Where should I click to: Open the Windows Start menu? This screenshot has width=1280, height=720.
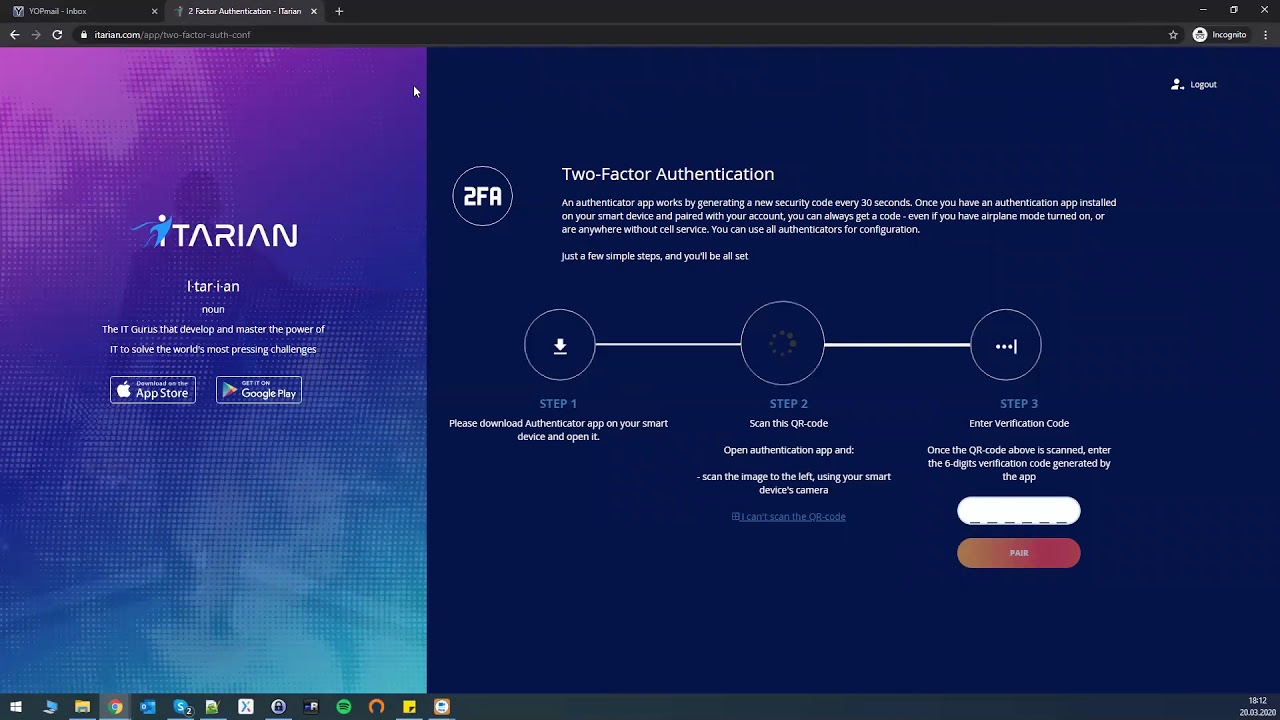point(16,707)
